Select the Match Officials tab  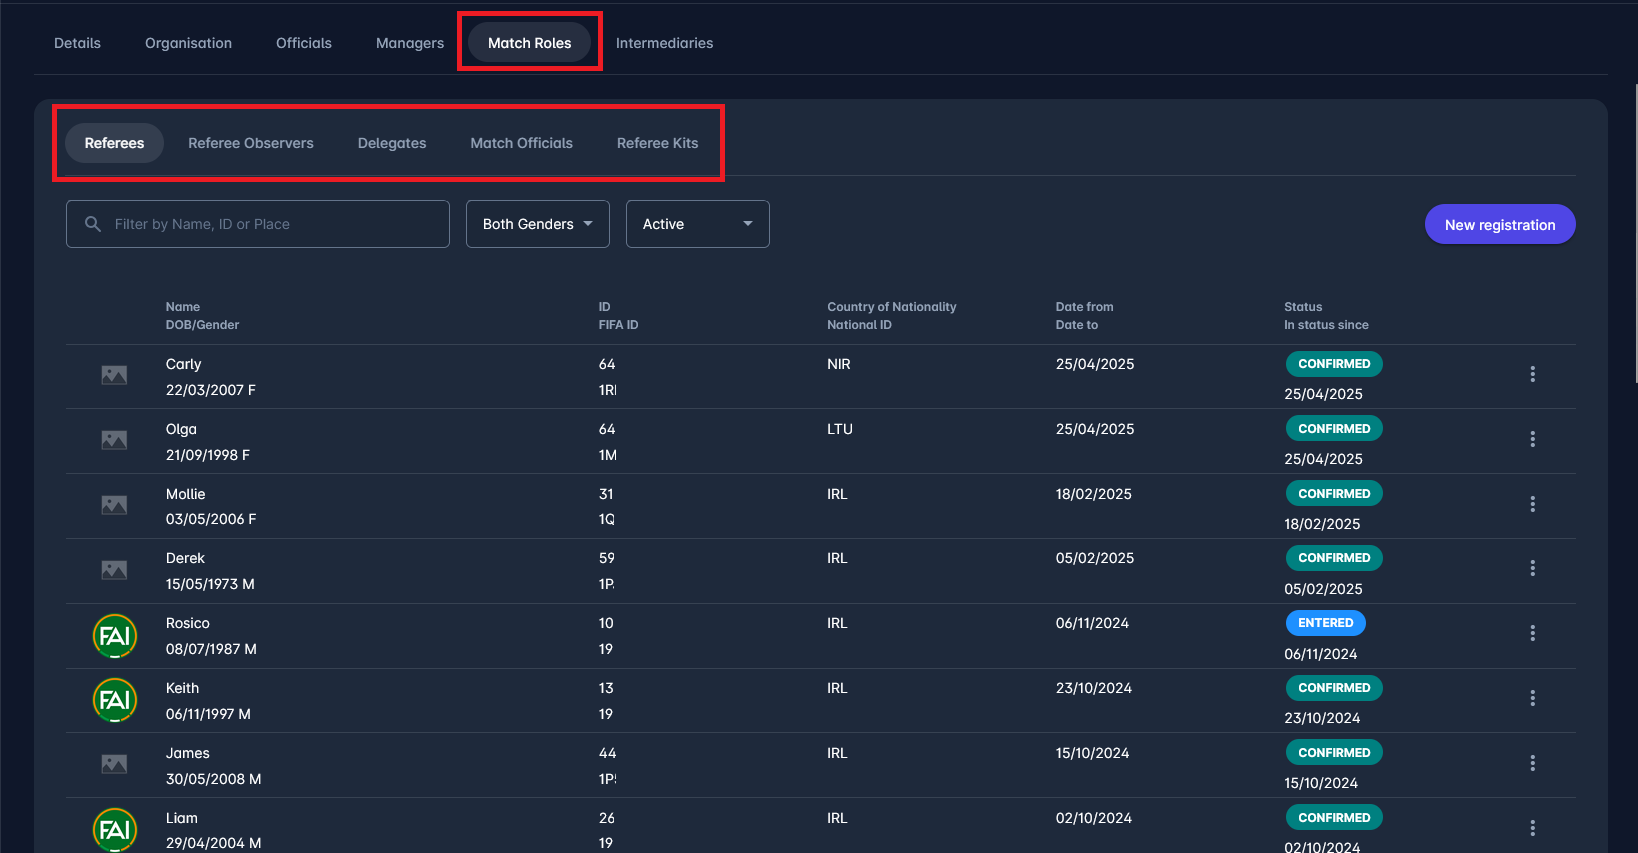(x=521, y=143)
